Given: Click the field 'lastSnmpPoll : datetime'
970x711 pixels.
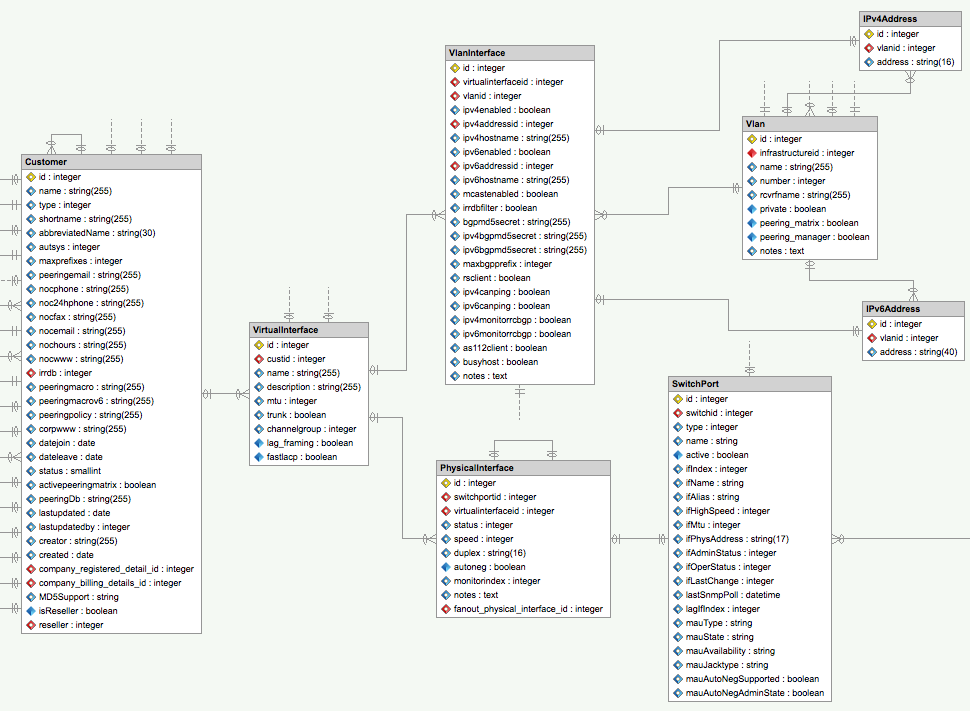Looking at the screenshot, I should point(733,595).
